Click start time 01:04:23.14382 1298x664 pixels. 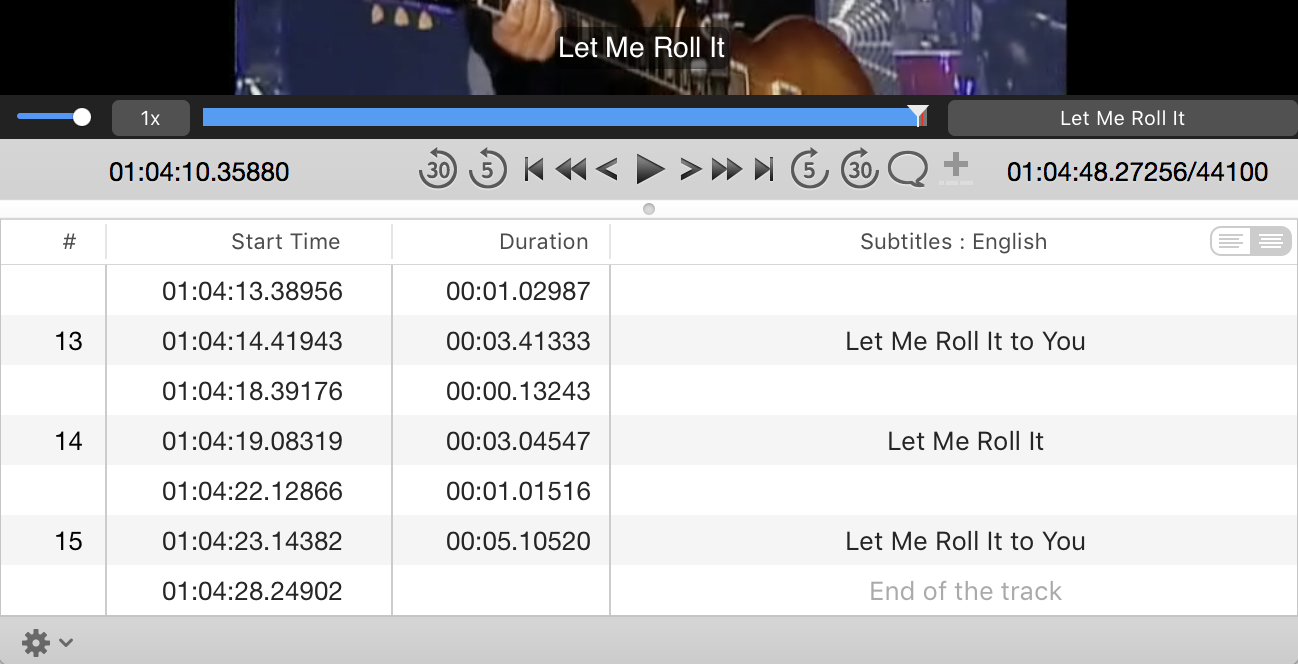coord(252,541)
